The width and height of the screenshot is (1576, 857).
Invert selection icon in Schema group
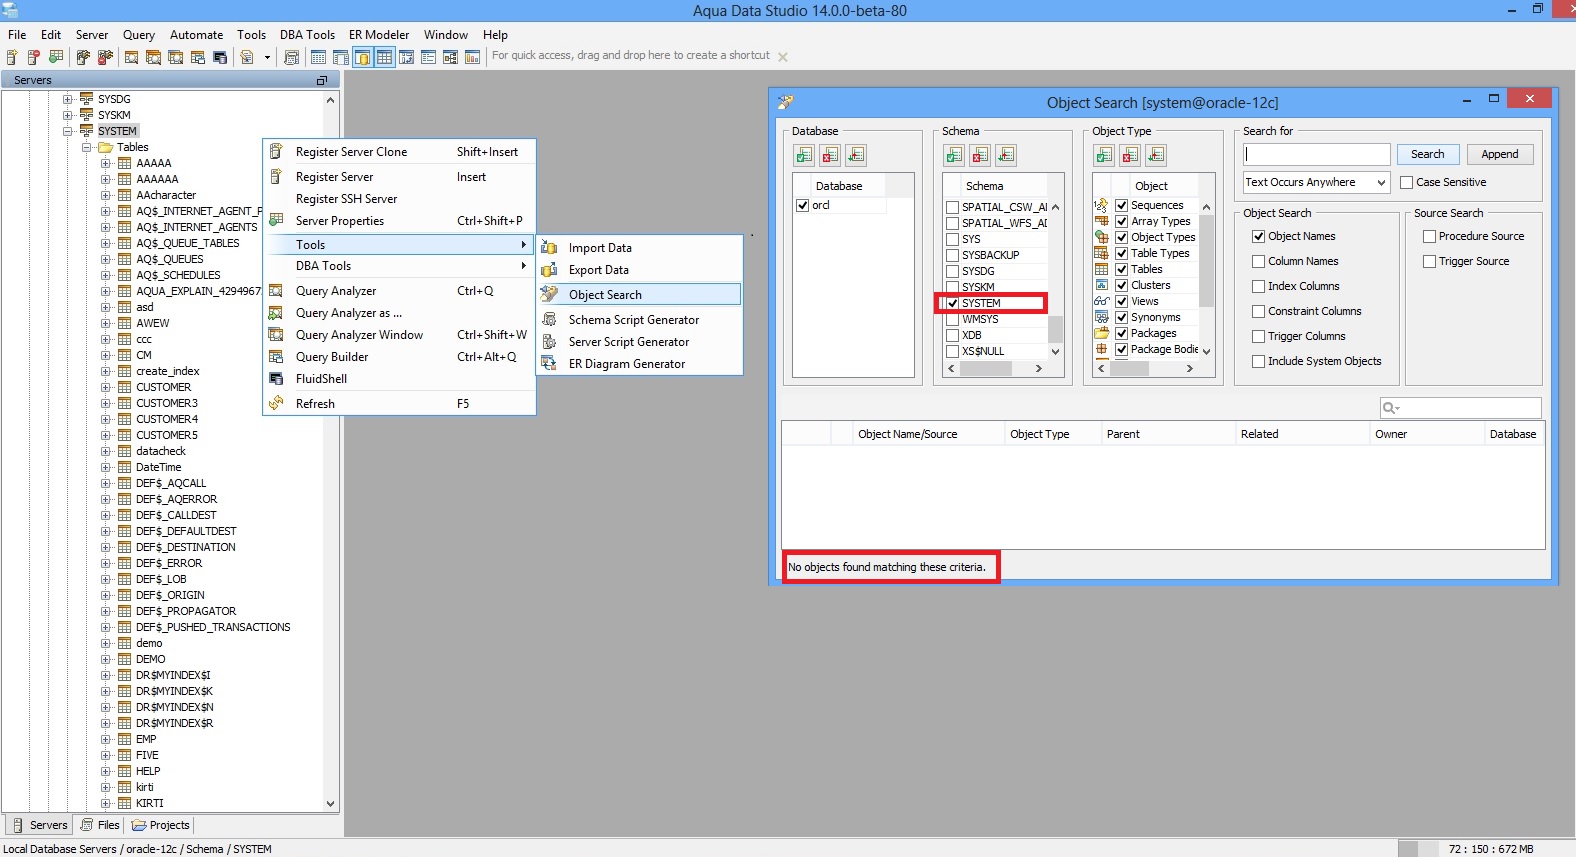[1006, 155]
